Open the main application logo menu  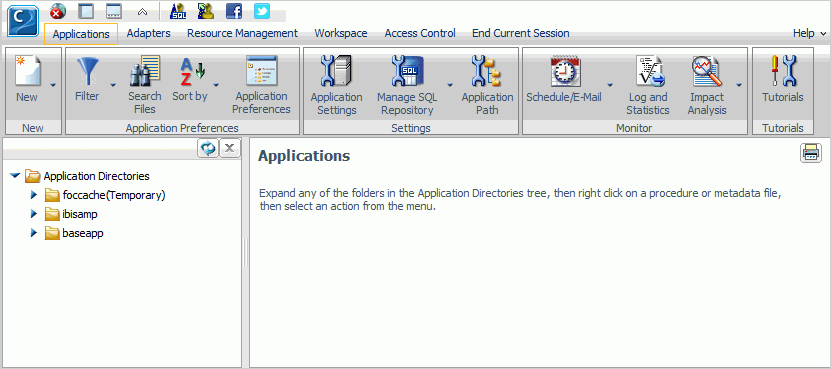23,20
